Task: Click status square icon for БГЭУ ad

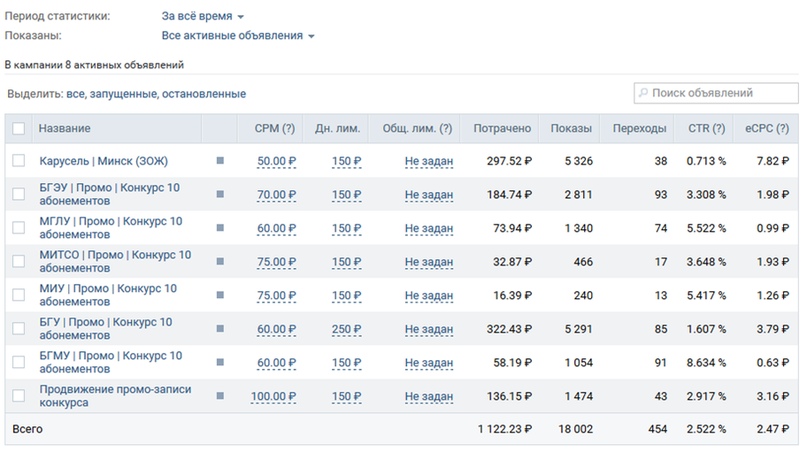Action: click(x=220, y=194)
